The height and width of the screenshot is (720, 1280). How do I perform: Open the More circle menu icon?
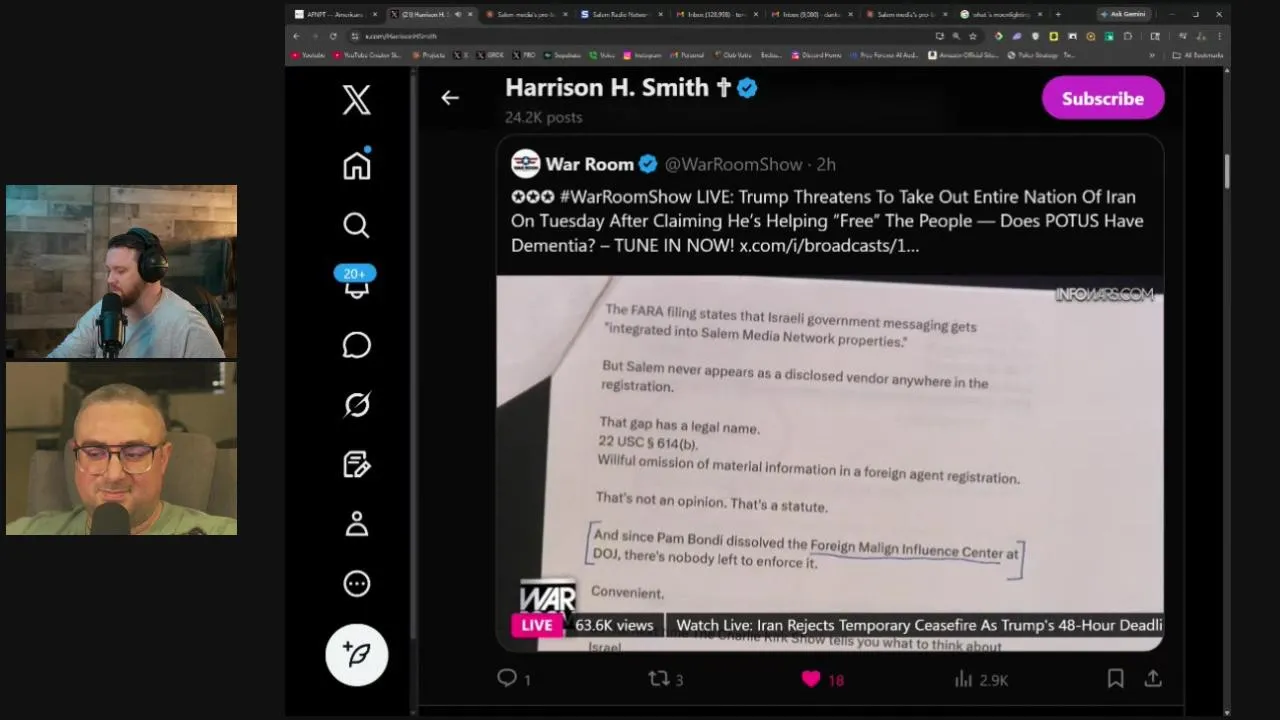pyautogui.click(x=356, y=584)
